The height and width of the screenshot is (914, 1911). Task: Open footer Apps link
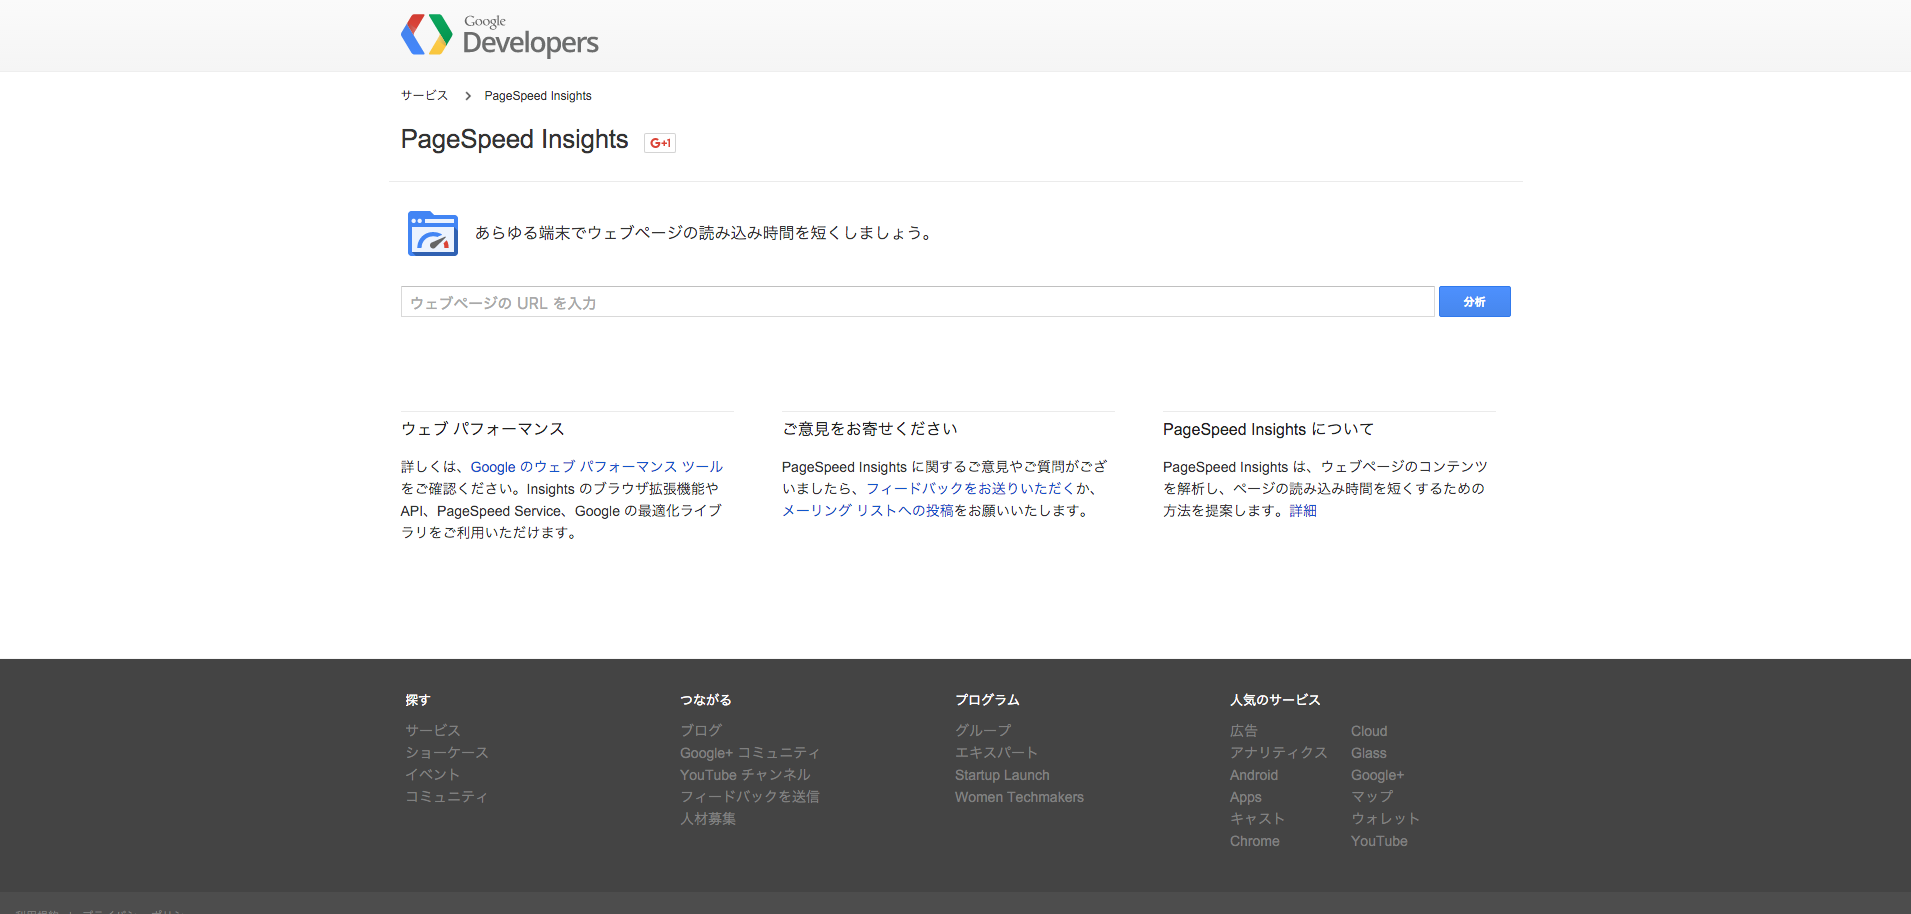pyautogui.click(x=1246, y=797)
